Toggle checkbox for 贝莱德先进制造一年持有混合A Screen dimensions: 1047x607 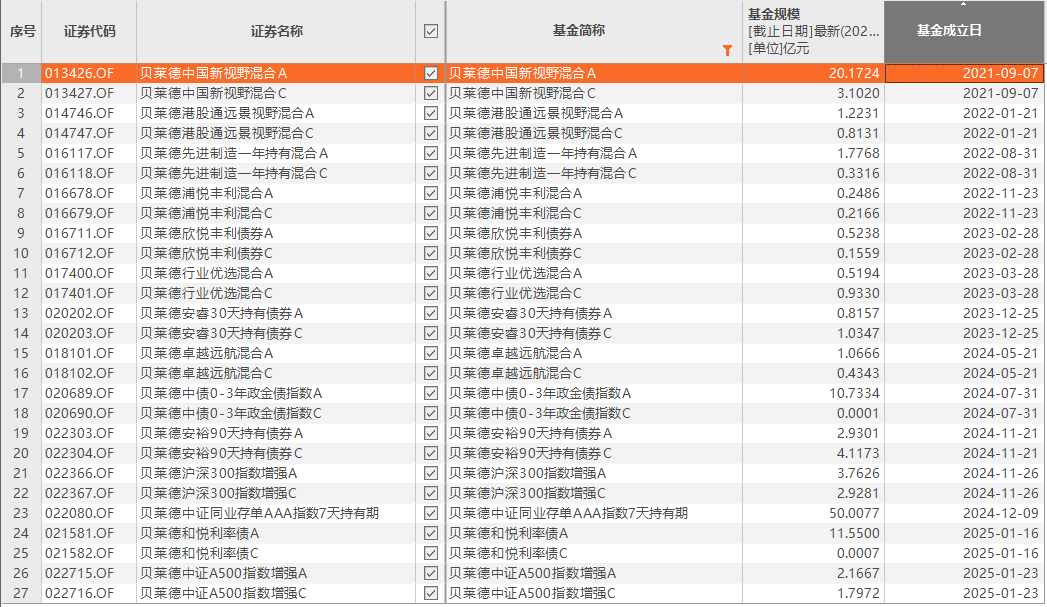coord(431,154)
